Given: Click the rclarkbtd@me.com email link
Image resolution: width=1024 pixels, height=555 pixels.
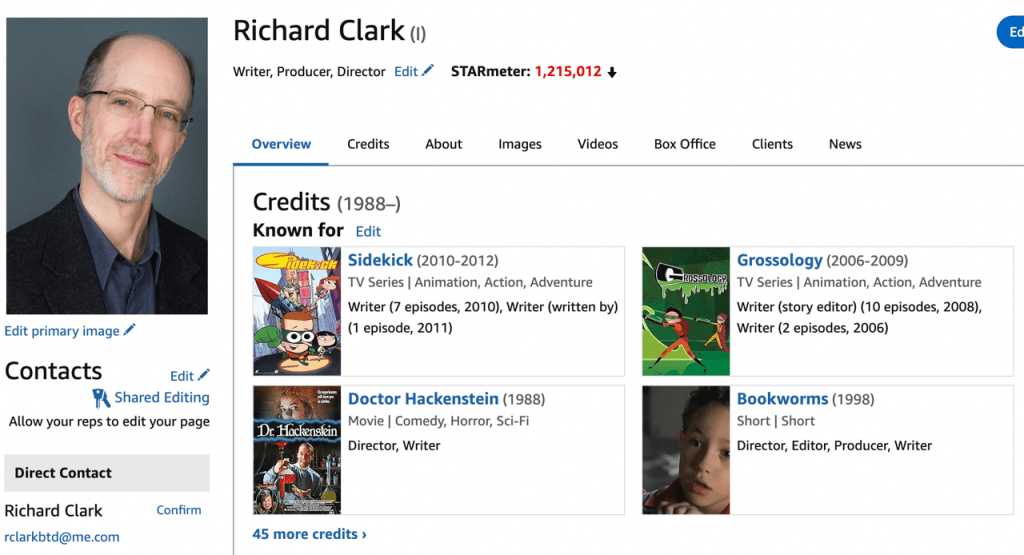Looking at the screenshot, I should click(62, 537).
